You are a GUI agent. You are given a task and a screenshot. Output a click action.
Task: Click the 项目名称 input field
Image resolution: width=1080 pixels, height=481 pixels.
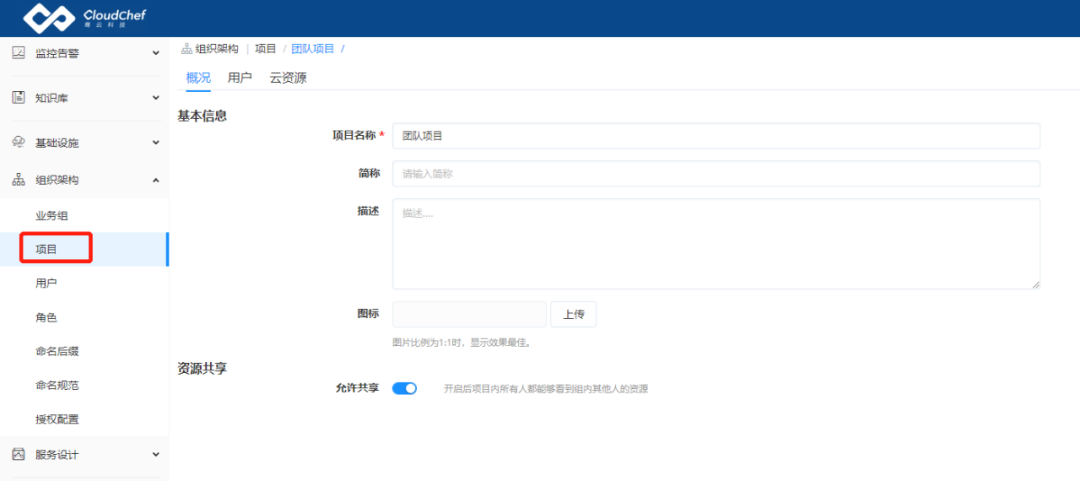tap(716, 136)
